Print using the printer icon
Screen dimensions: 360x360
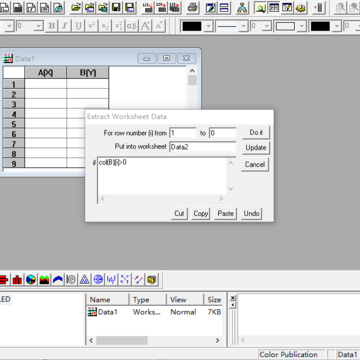coord(193,7)
